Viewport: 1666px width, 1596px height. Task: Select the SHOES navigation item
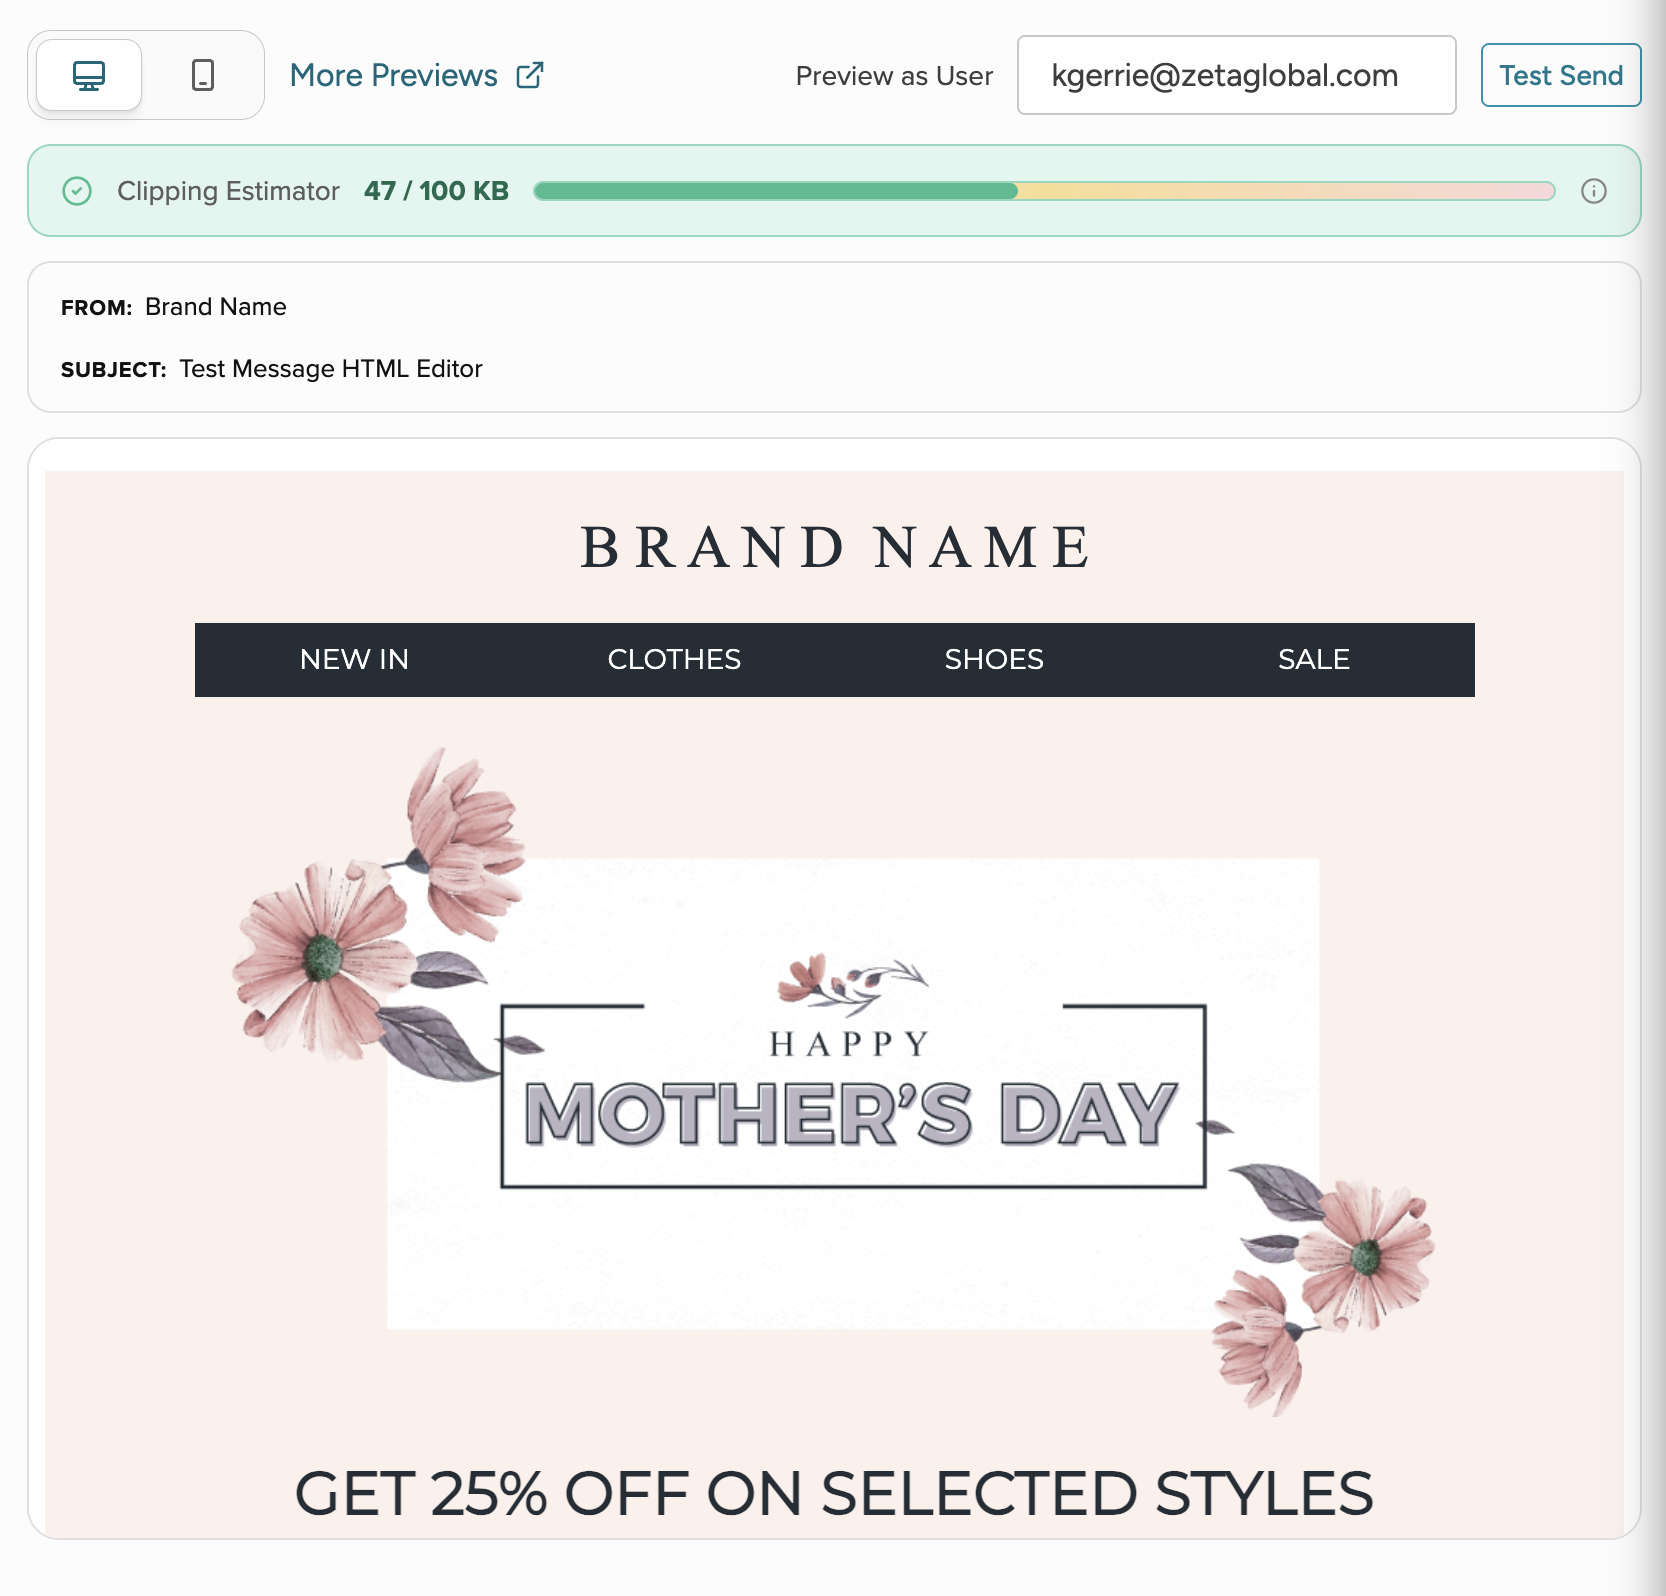[994, 659]
